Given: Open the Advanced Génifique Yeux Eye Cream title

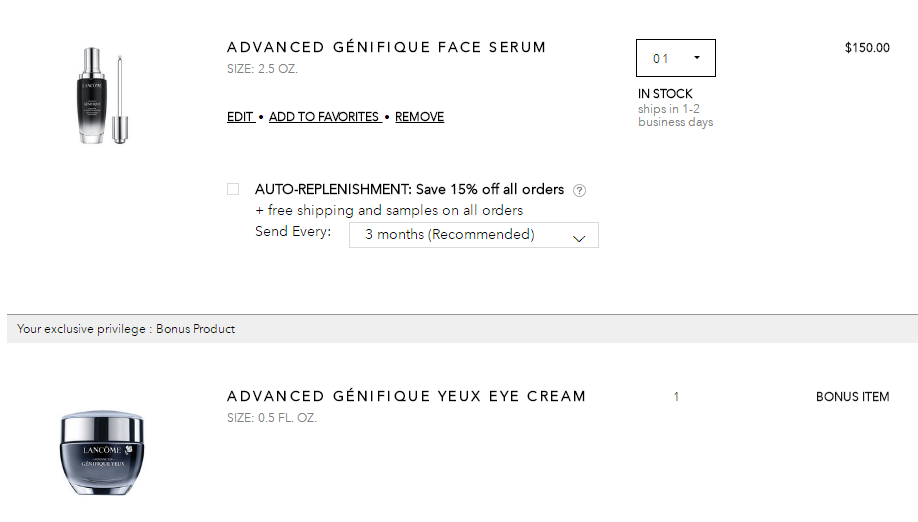Looking at the screenshot, I should (406, 396).
